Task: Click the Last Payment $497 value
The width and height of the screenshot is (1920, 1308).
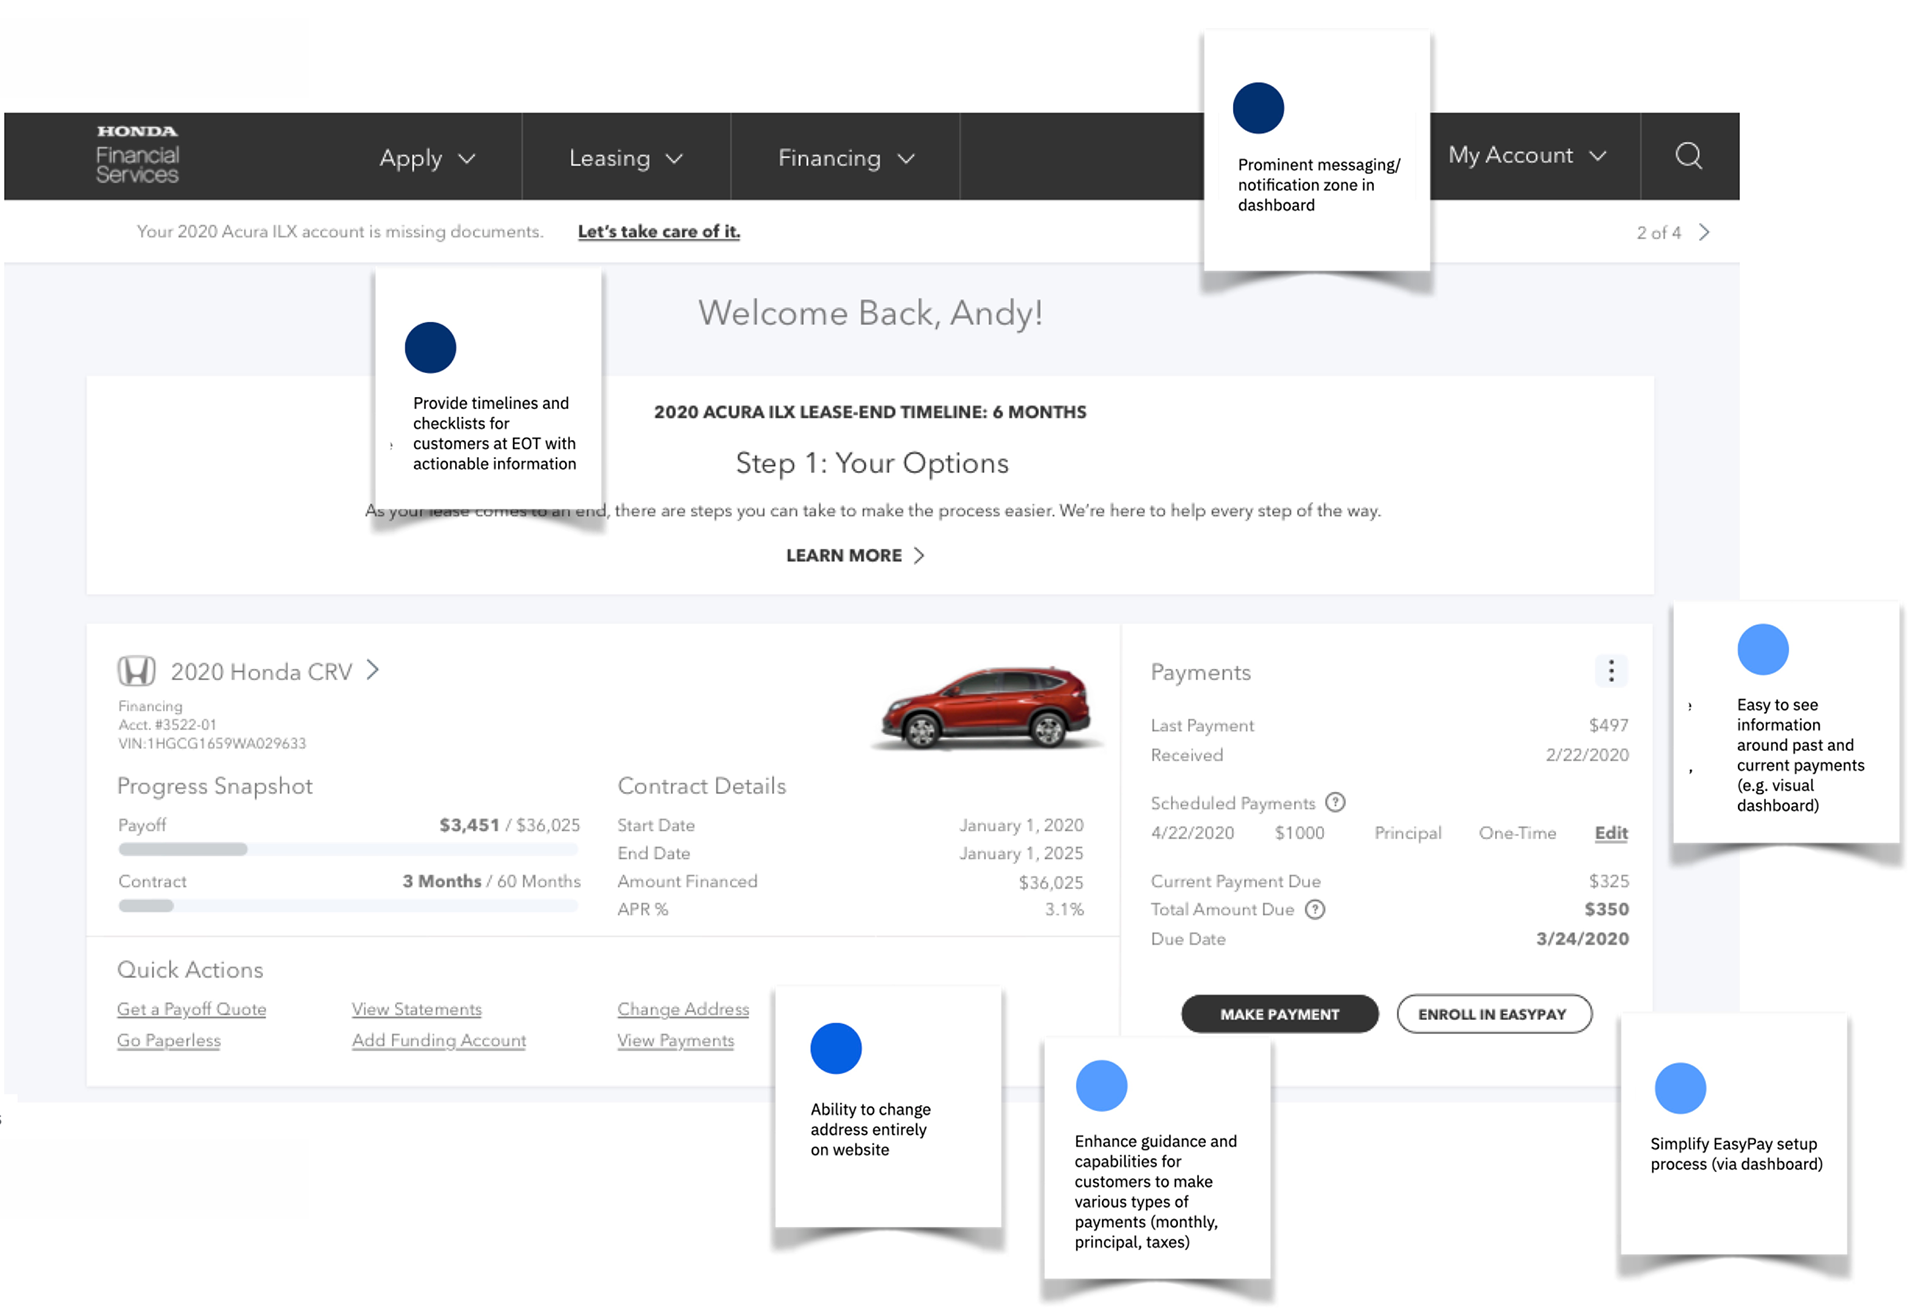Action: (1608, 725)
